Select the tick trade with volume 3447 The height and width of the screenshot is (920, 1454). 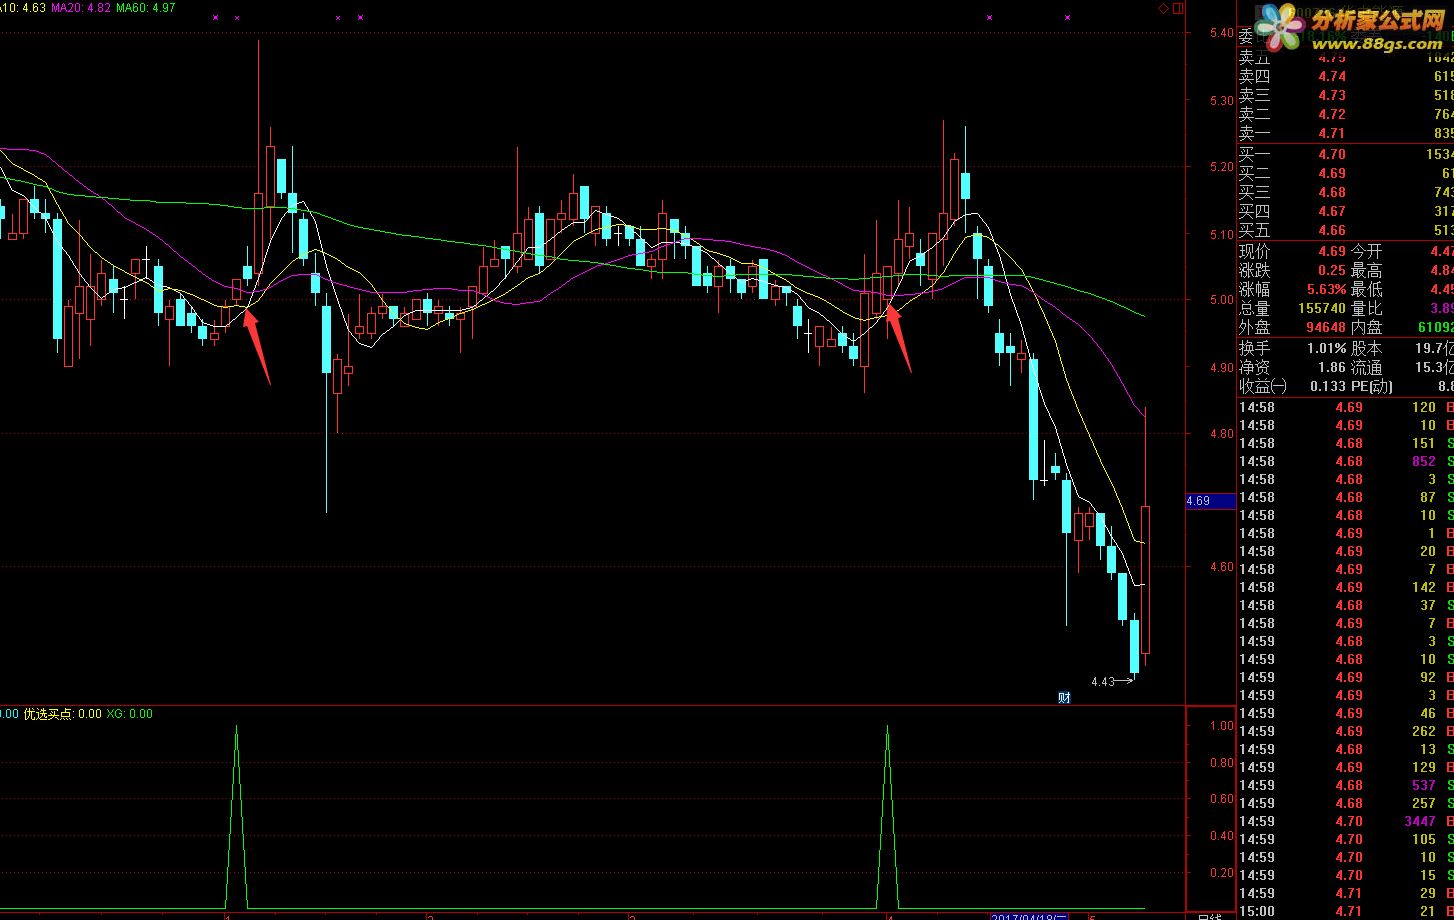click(1346, 821)
